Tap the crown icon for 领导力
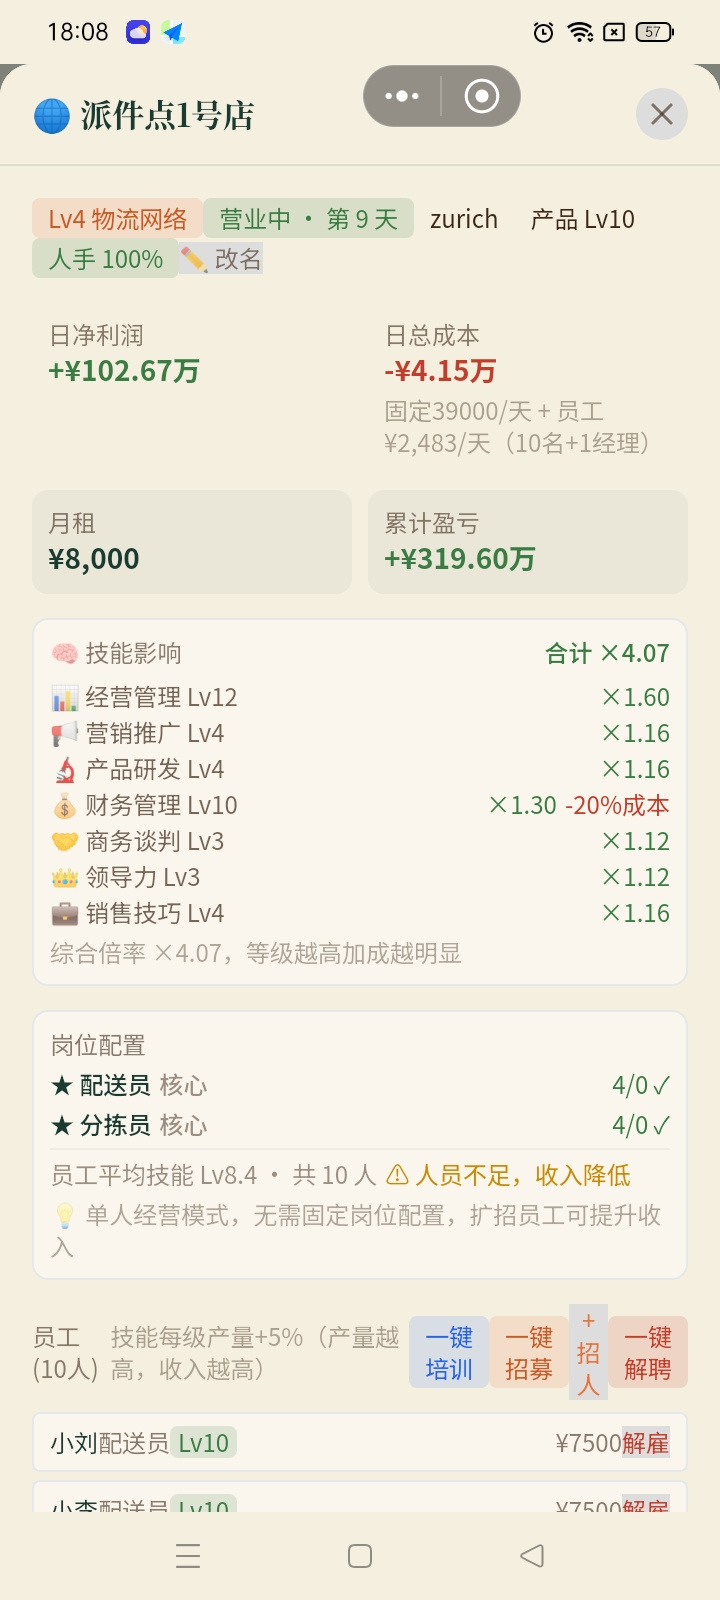720x1600 pixels. click(x=64, y=878)
